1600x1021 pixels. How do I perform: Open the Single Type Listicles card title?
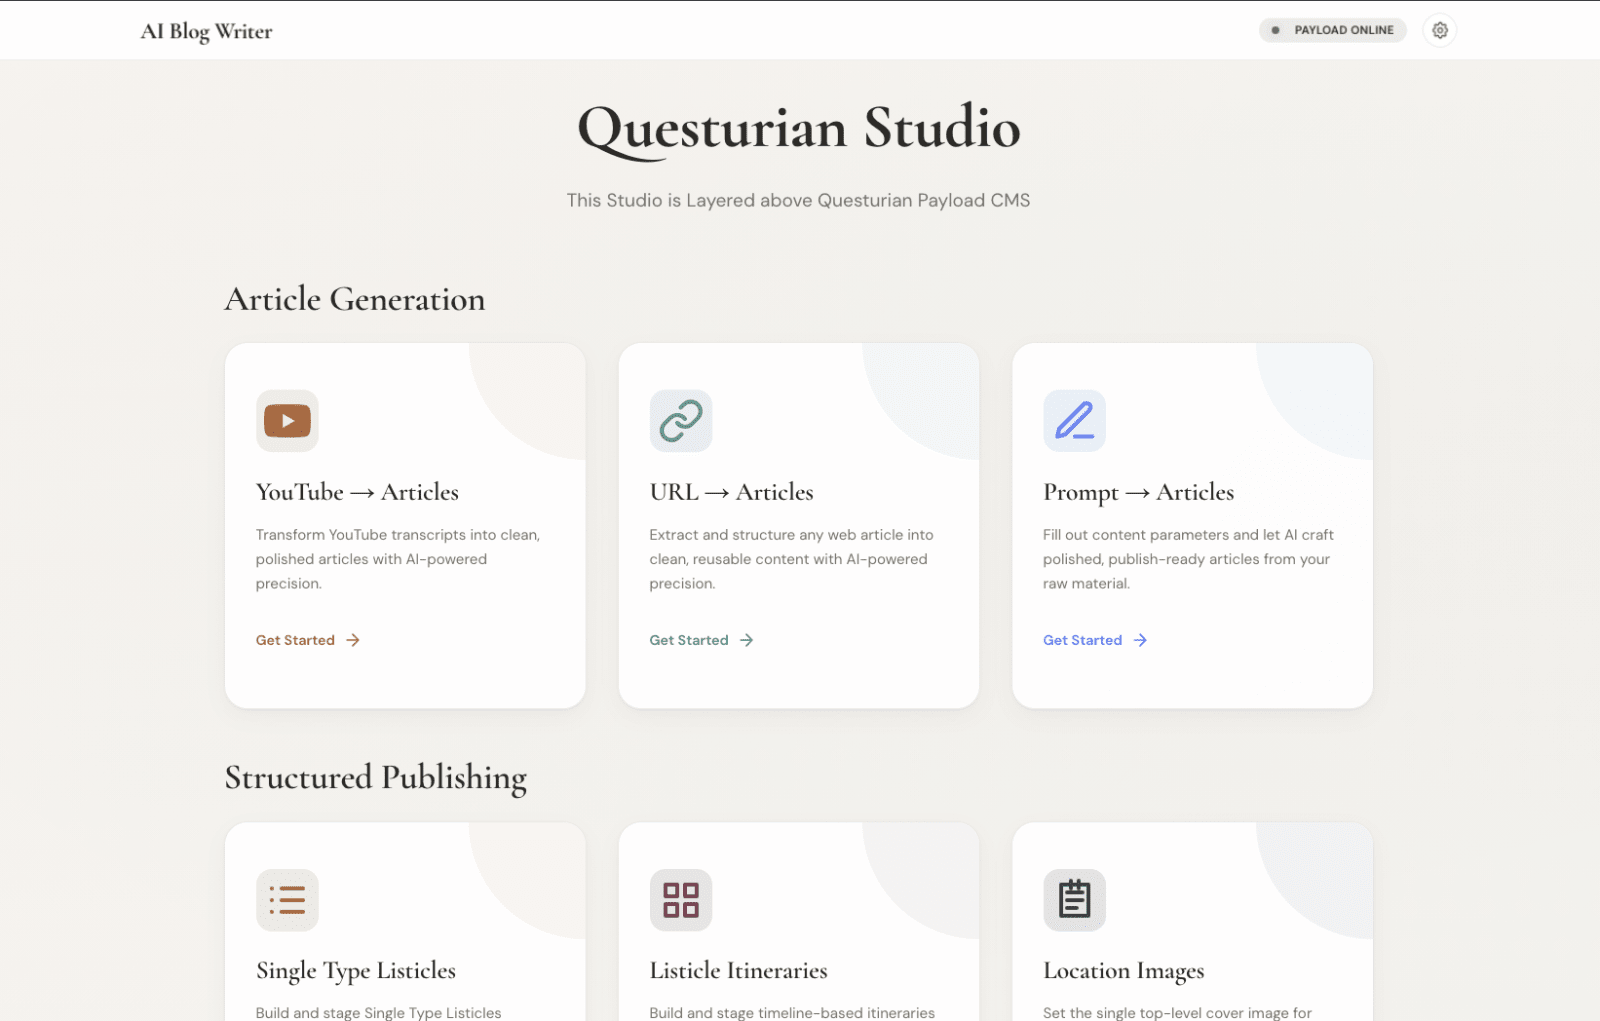click(x=356, y=971)
